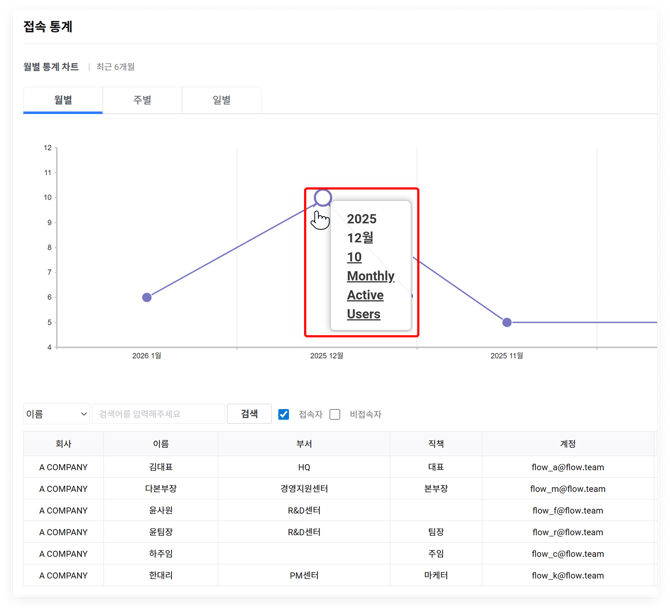Image resolution: width=670 pixels, height=611 pixels.
Task: Uncheck the 접속자 checkbox
Action: point(284,414)
